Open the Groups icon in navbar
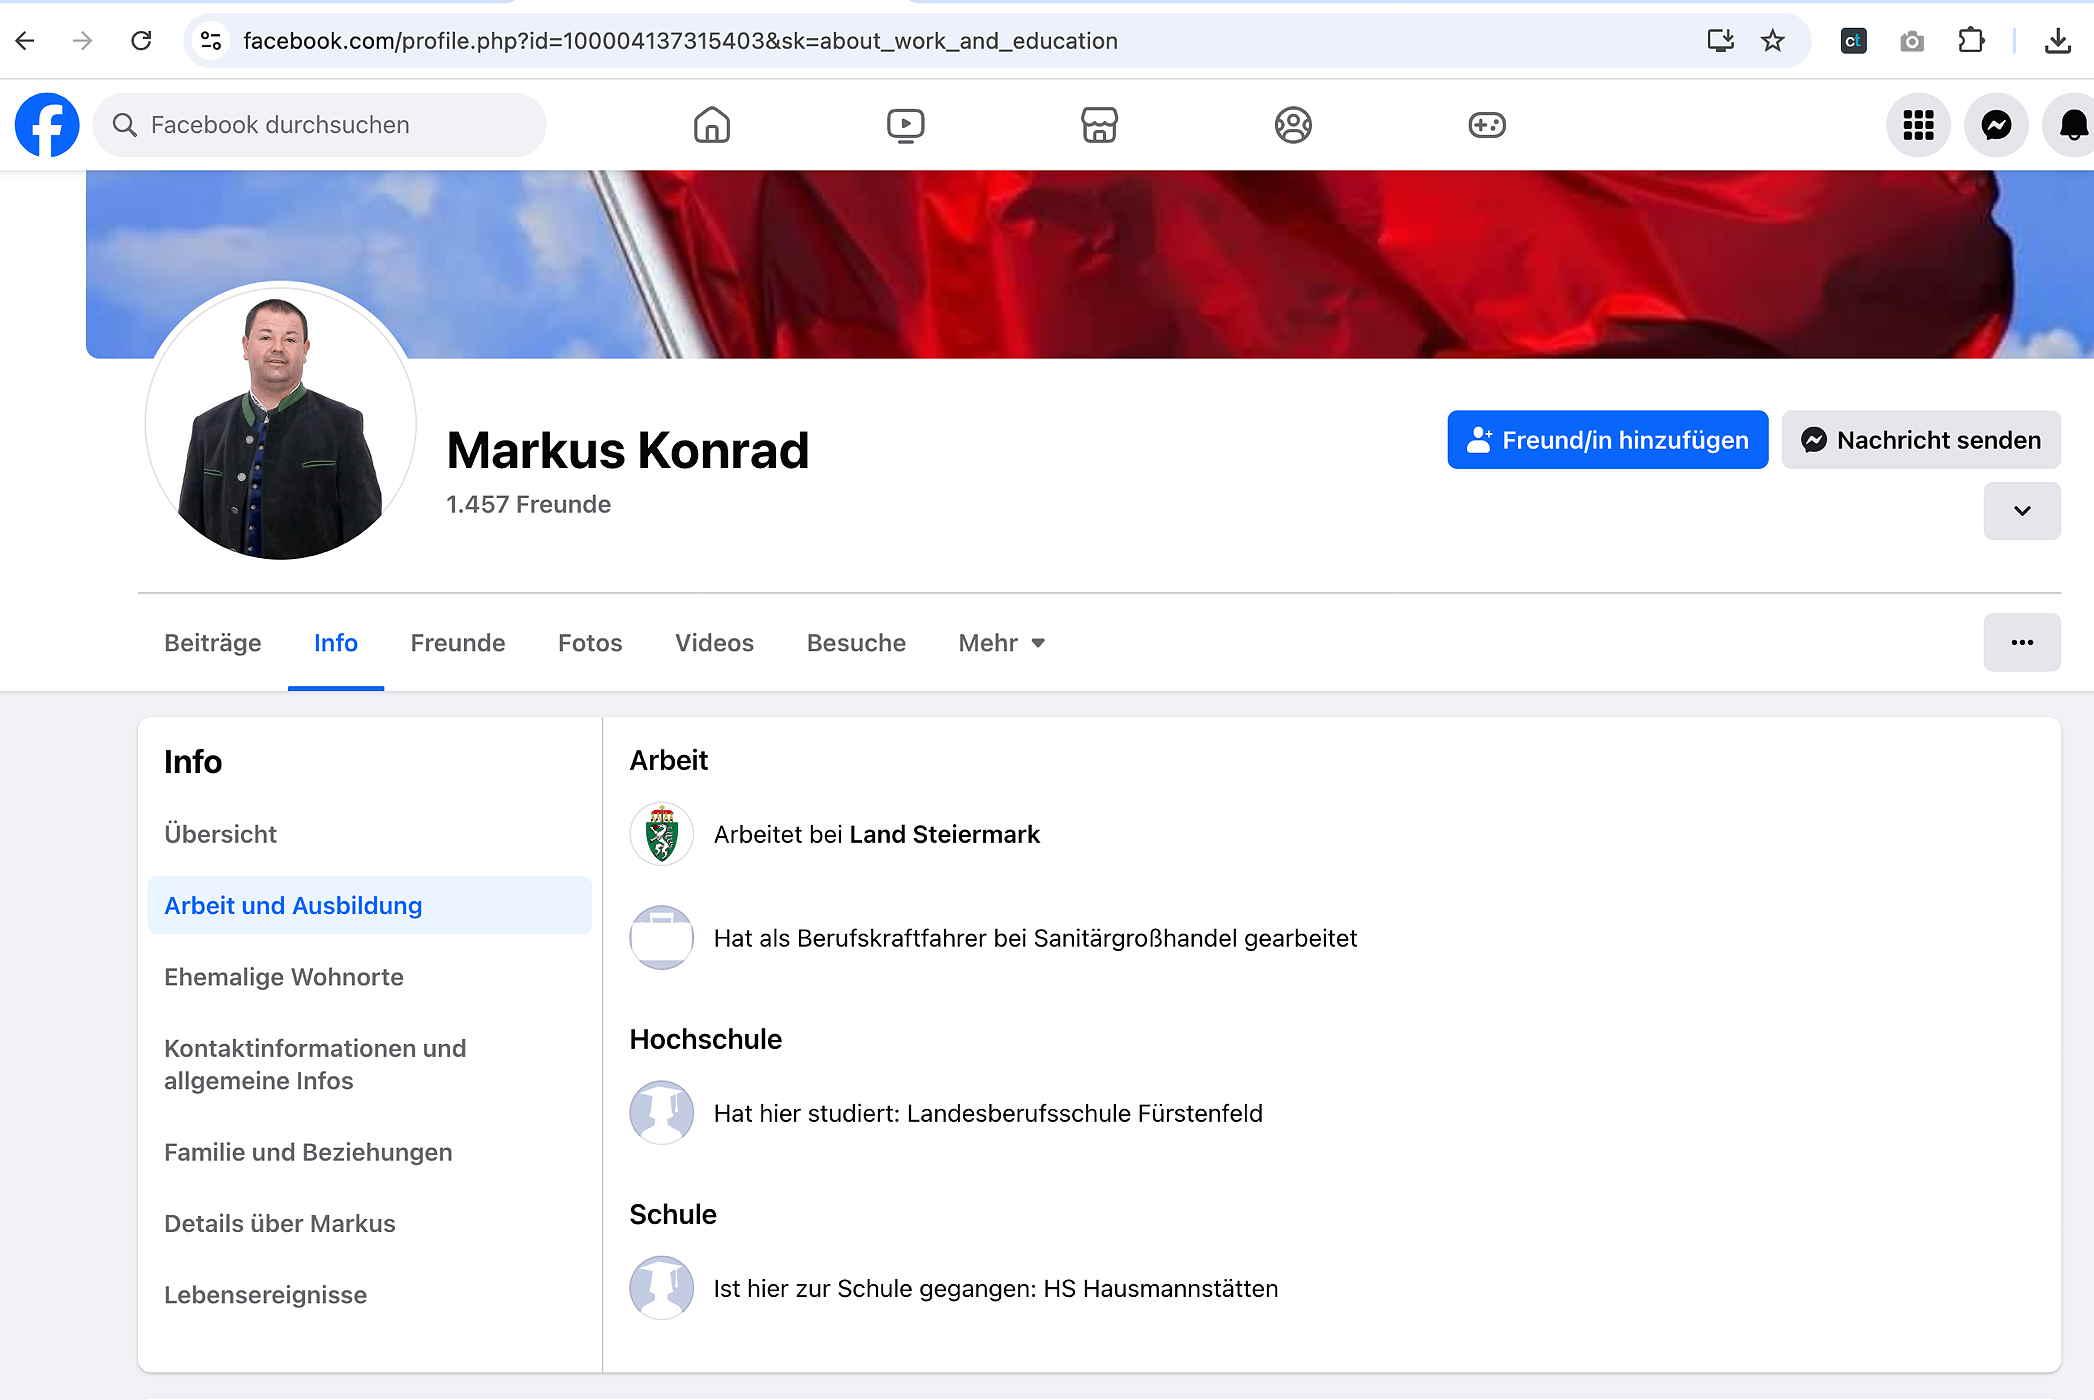Viewport: 2094px width, 1400px height. [1292, 125]
